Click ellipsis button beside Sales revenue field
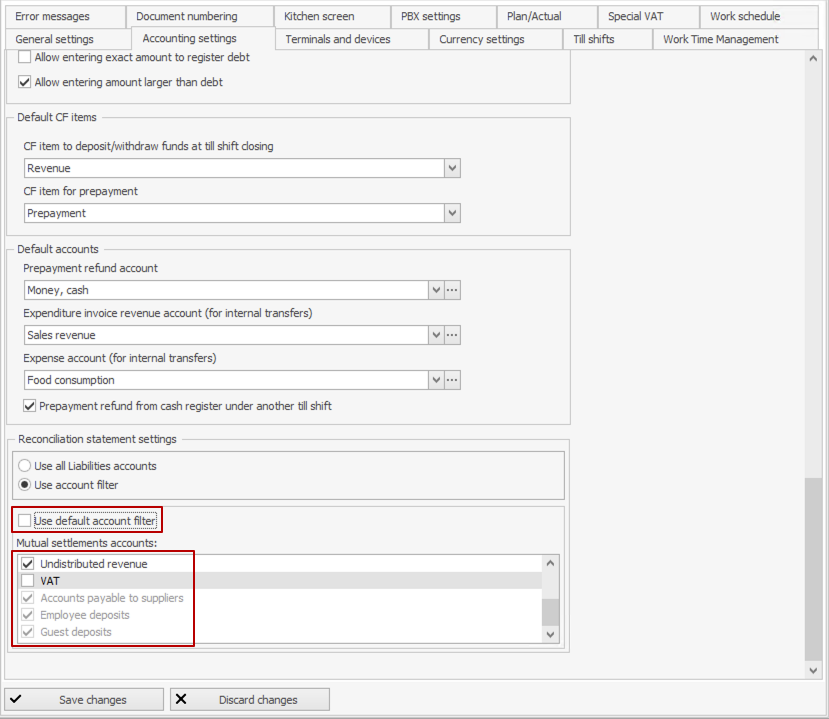829x719 pixels. (452, 335)
